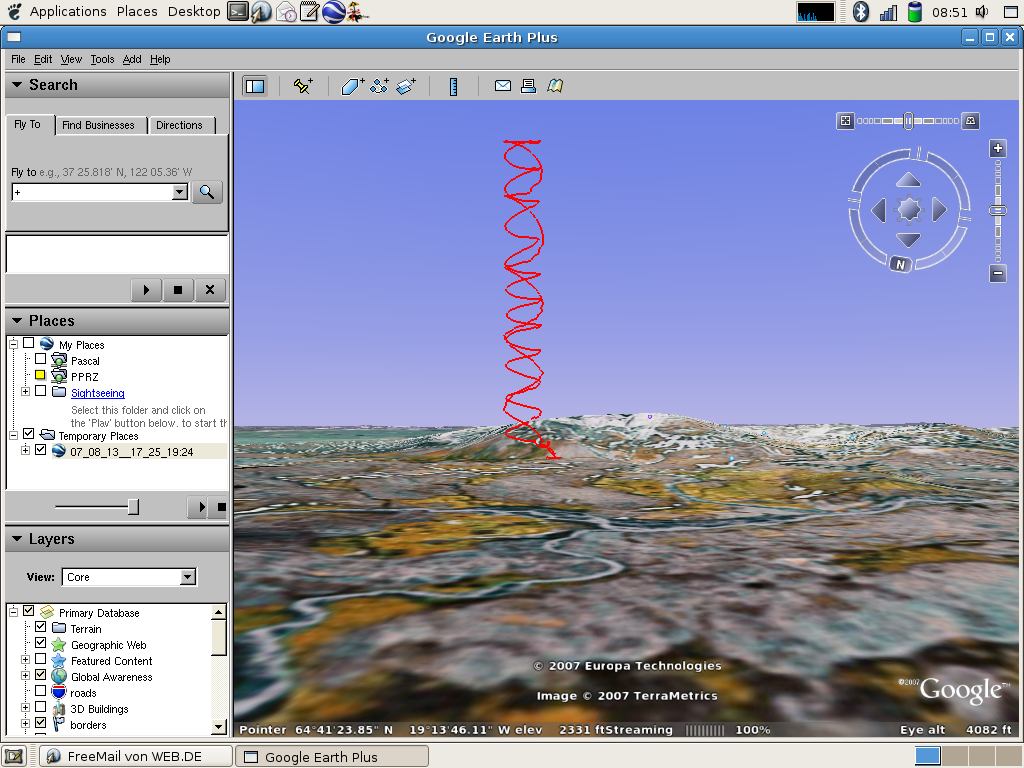This screenshot has width=1024, height=768.
Task: Toggle the Temporary Places checkbox
Action: 28,434
